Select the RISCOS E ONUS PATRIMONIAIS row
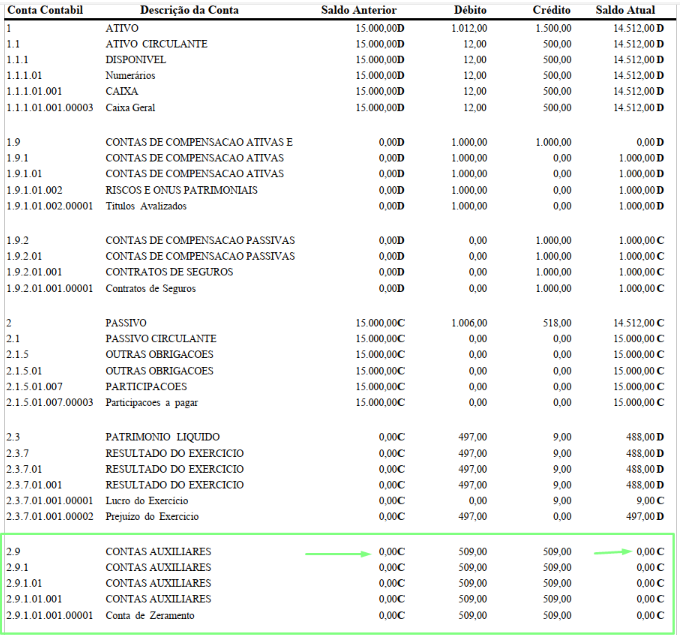The width and height of the screenshot is (680, 637). click(335, 190)
